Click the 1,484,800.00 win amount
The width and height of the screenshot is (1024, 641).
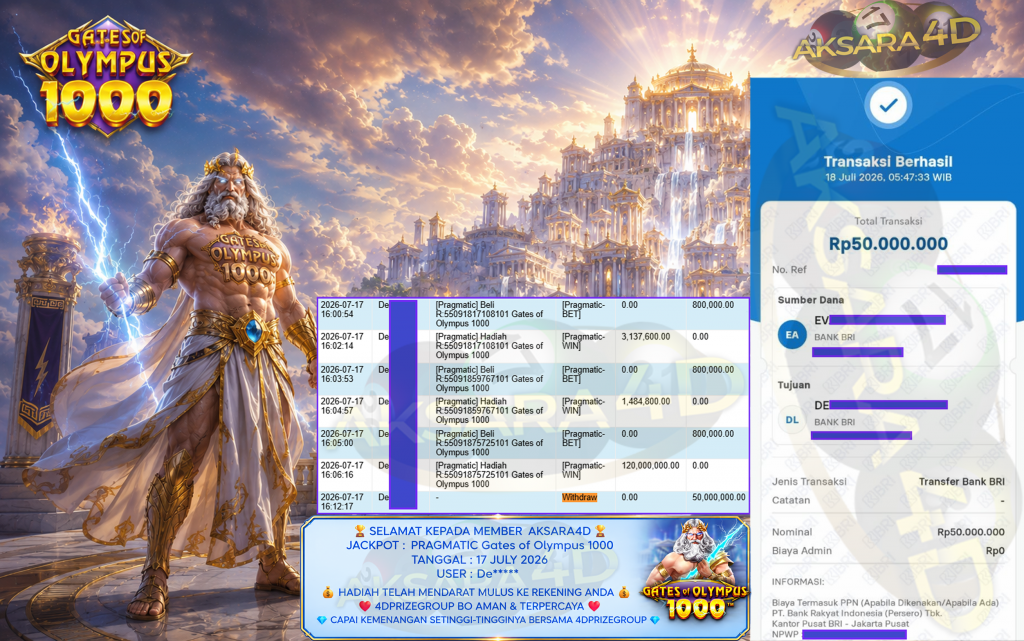645,401
